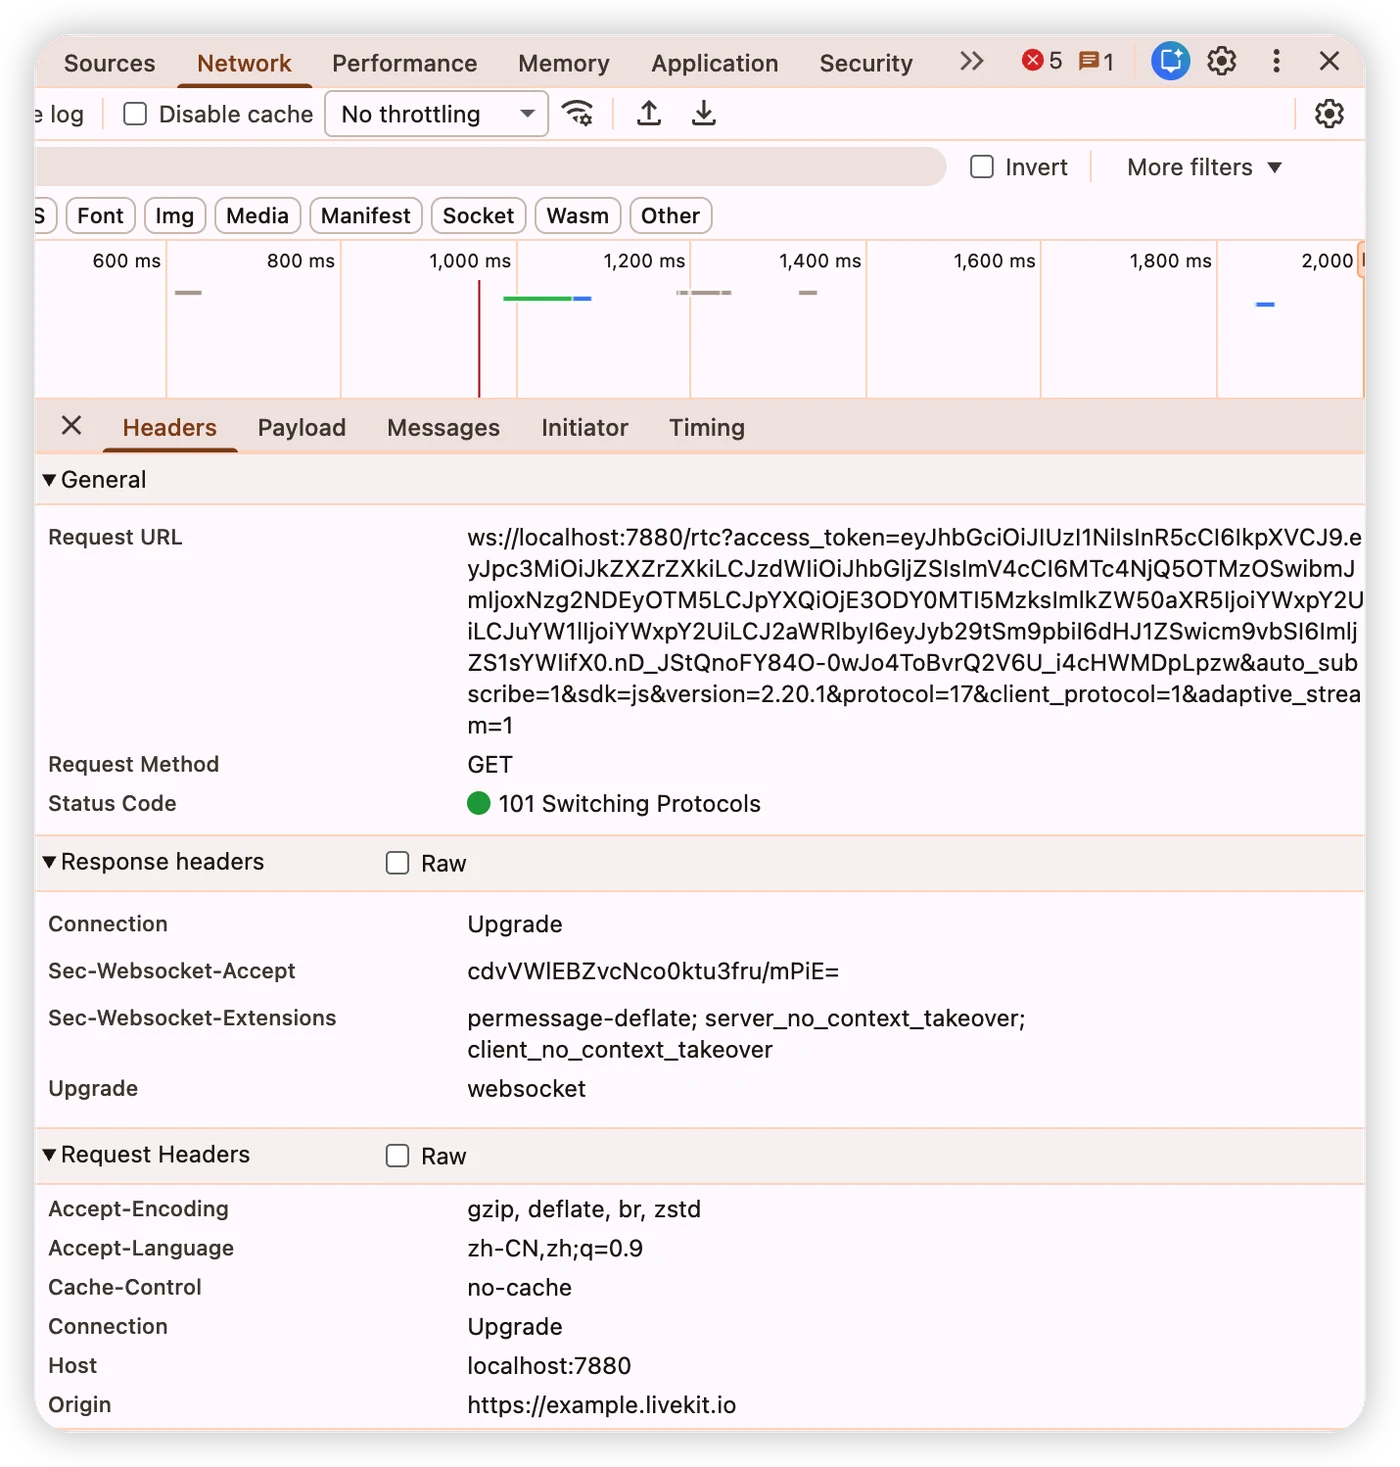Close the DevTools panel
The image size is (1400, 1467).
click(x=1329, y=61)
